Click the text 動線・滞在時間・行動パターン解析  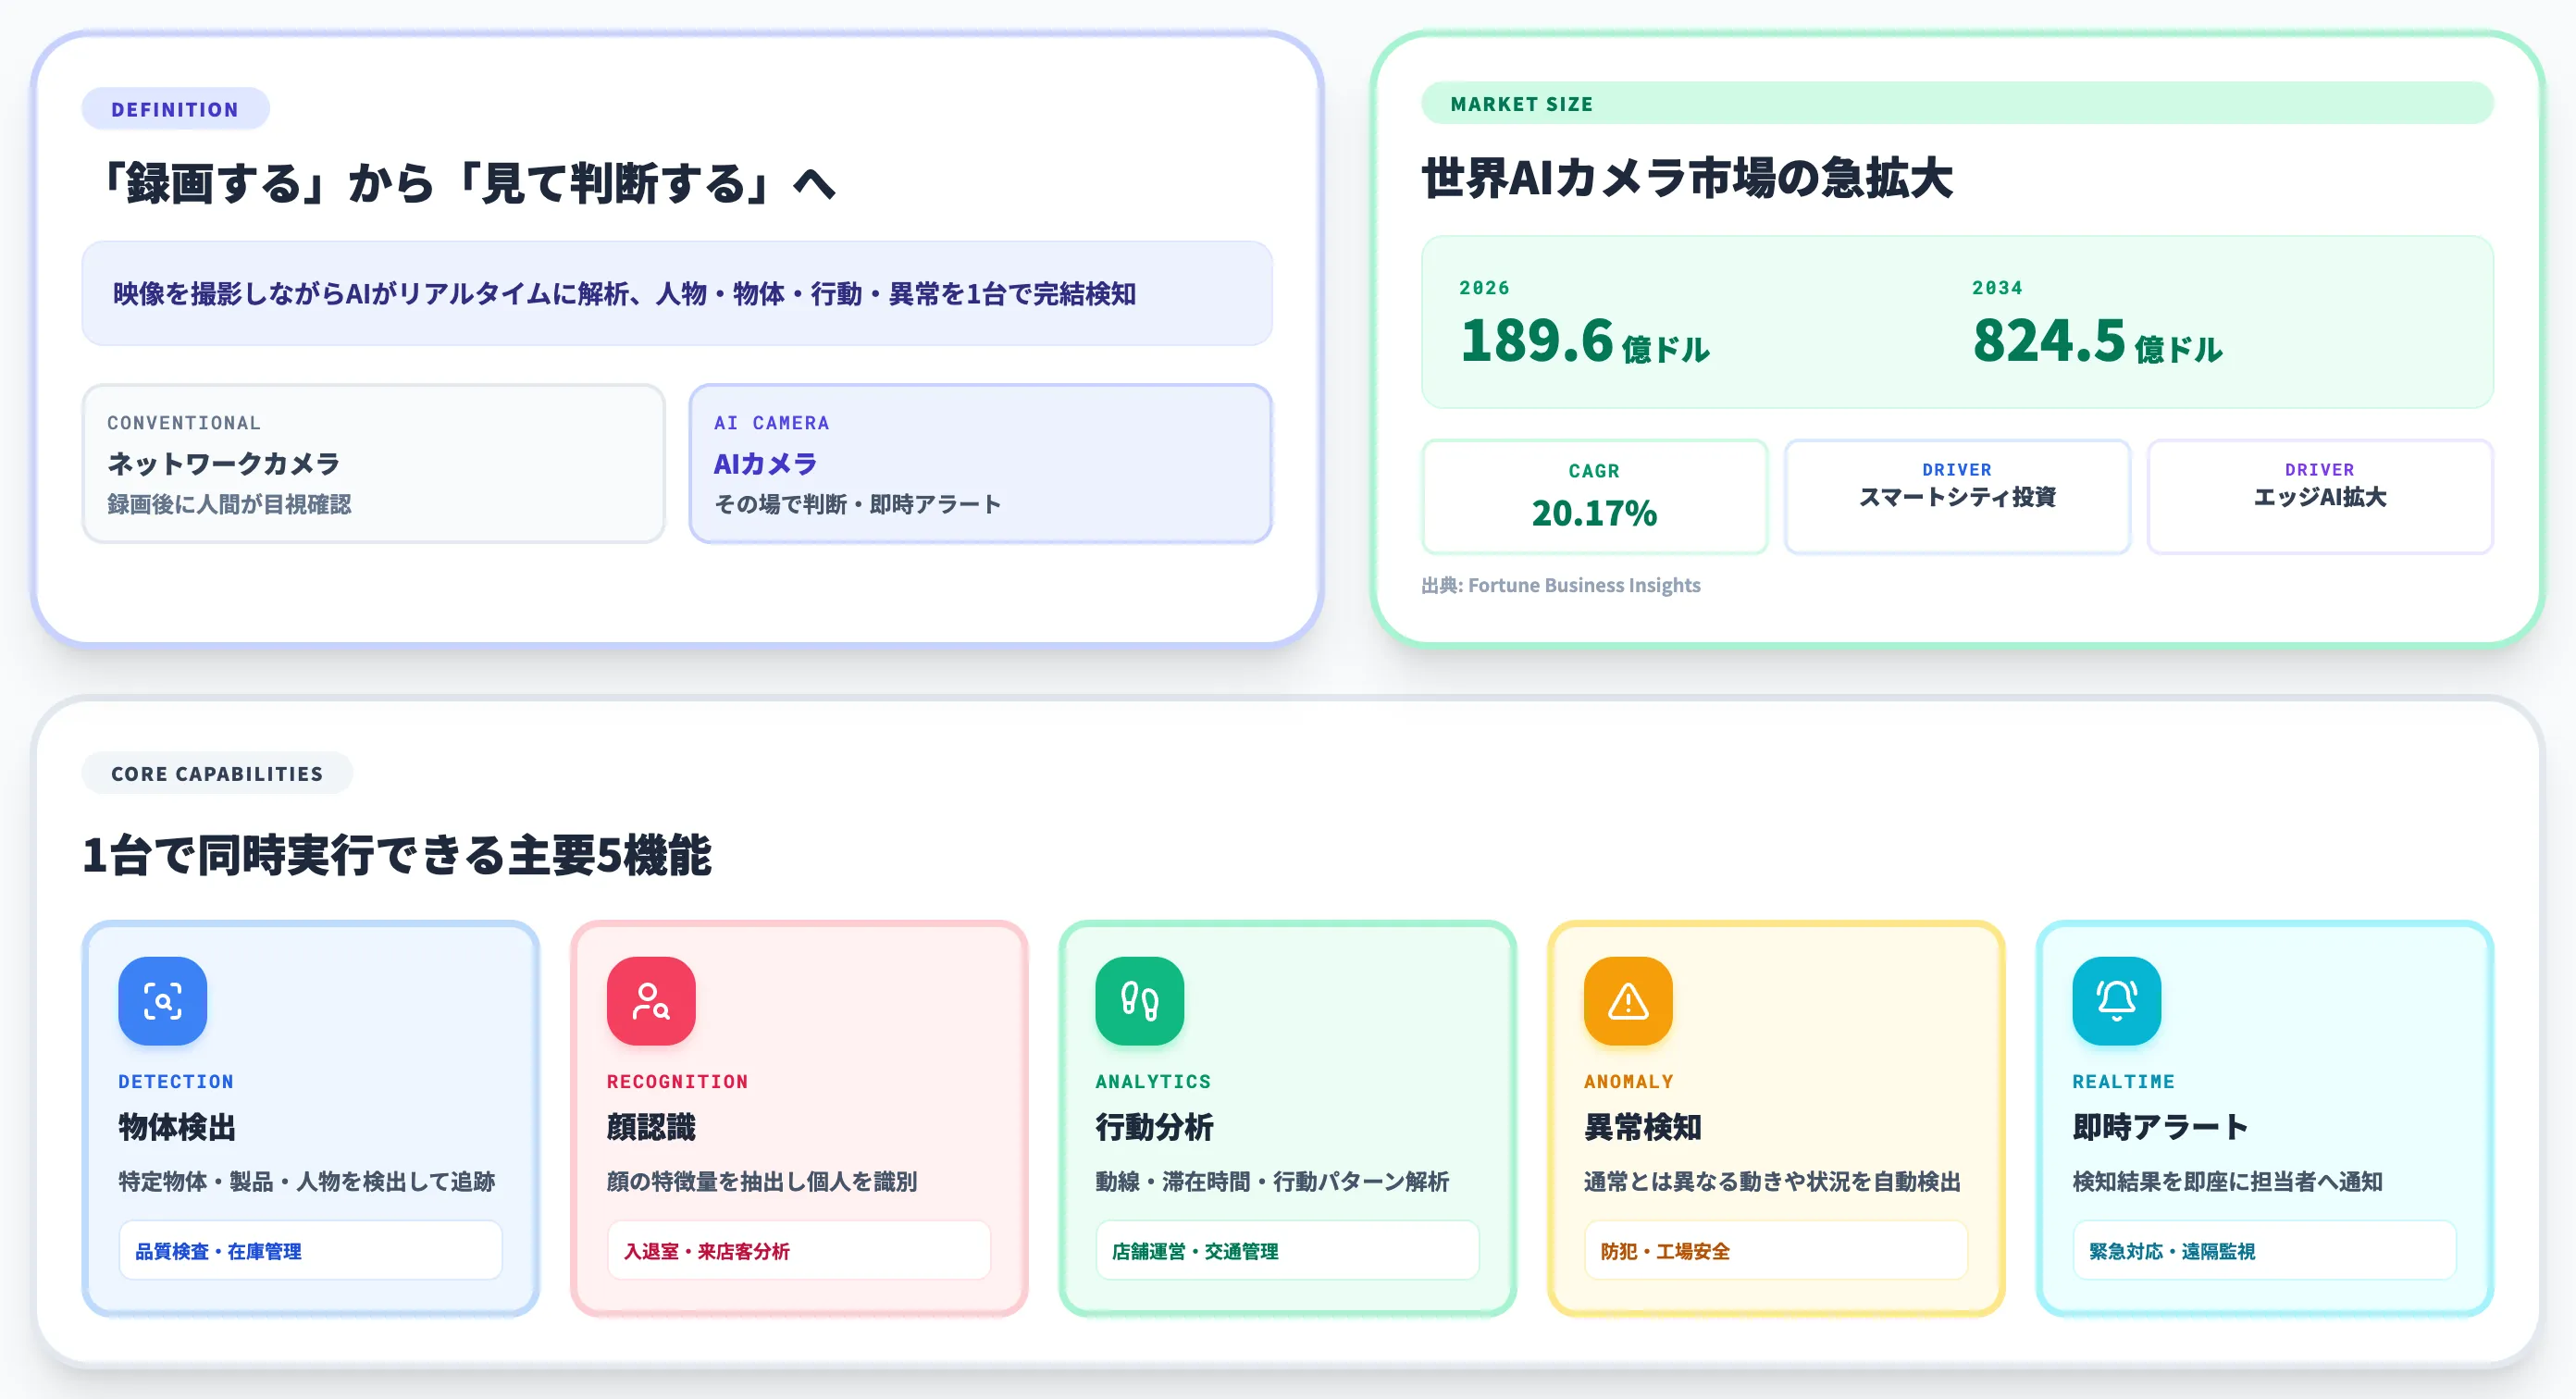click(1272, 1181)
